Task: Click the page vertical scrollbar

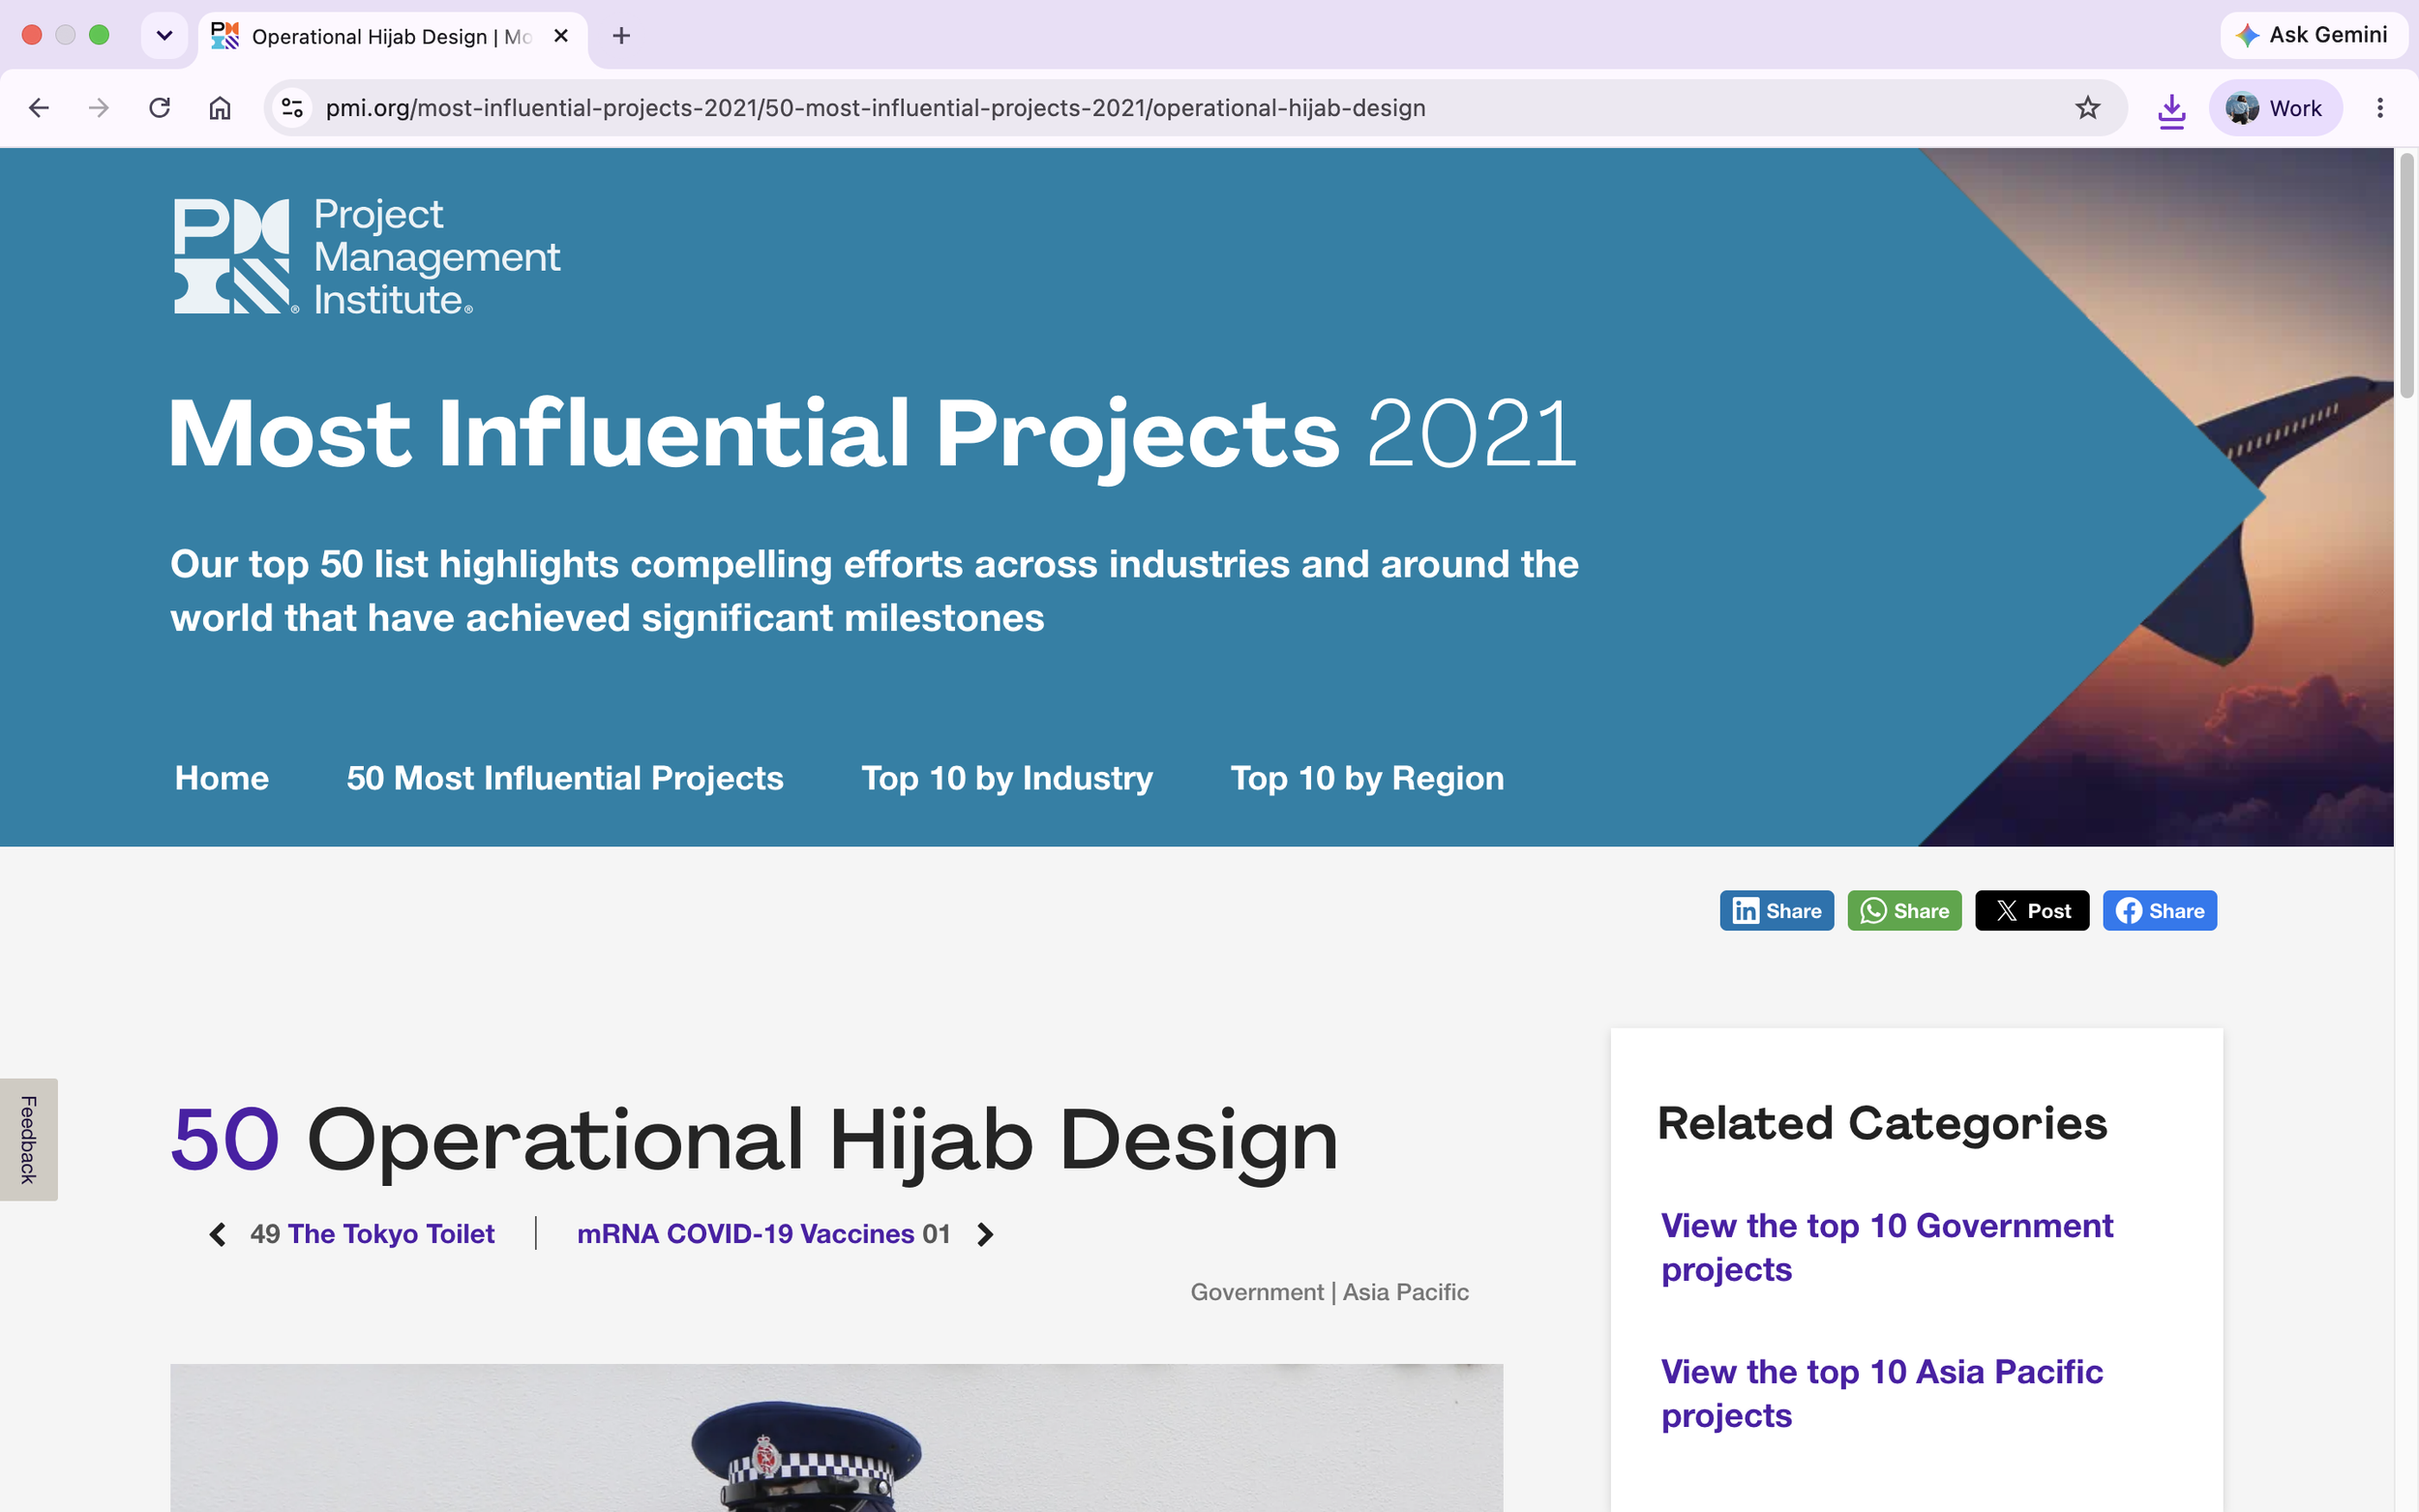Action: (2406, 275)
